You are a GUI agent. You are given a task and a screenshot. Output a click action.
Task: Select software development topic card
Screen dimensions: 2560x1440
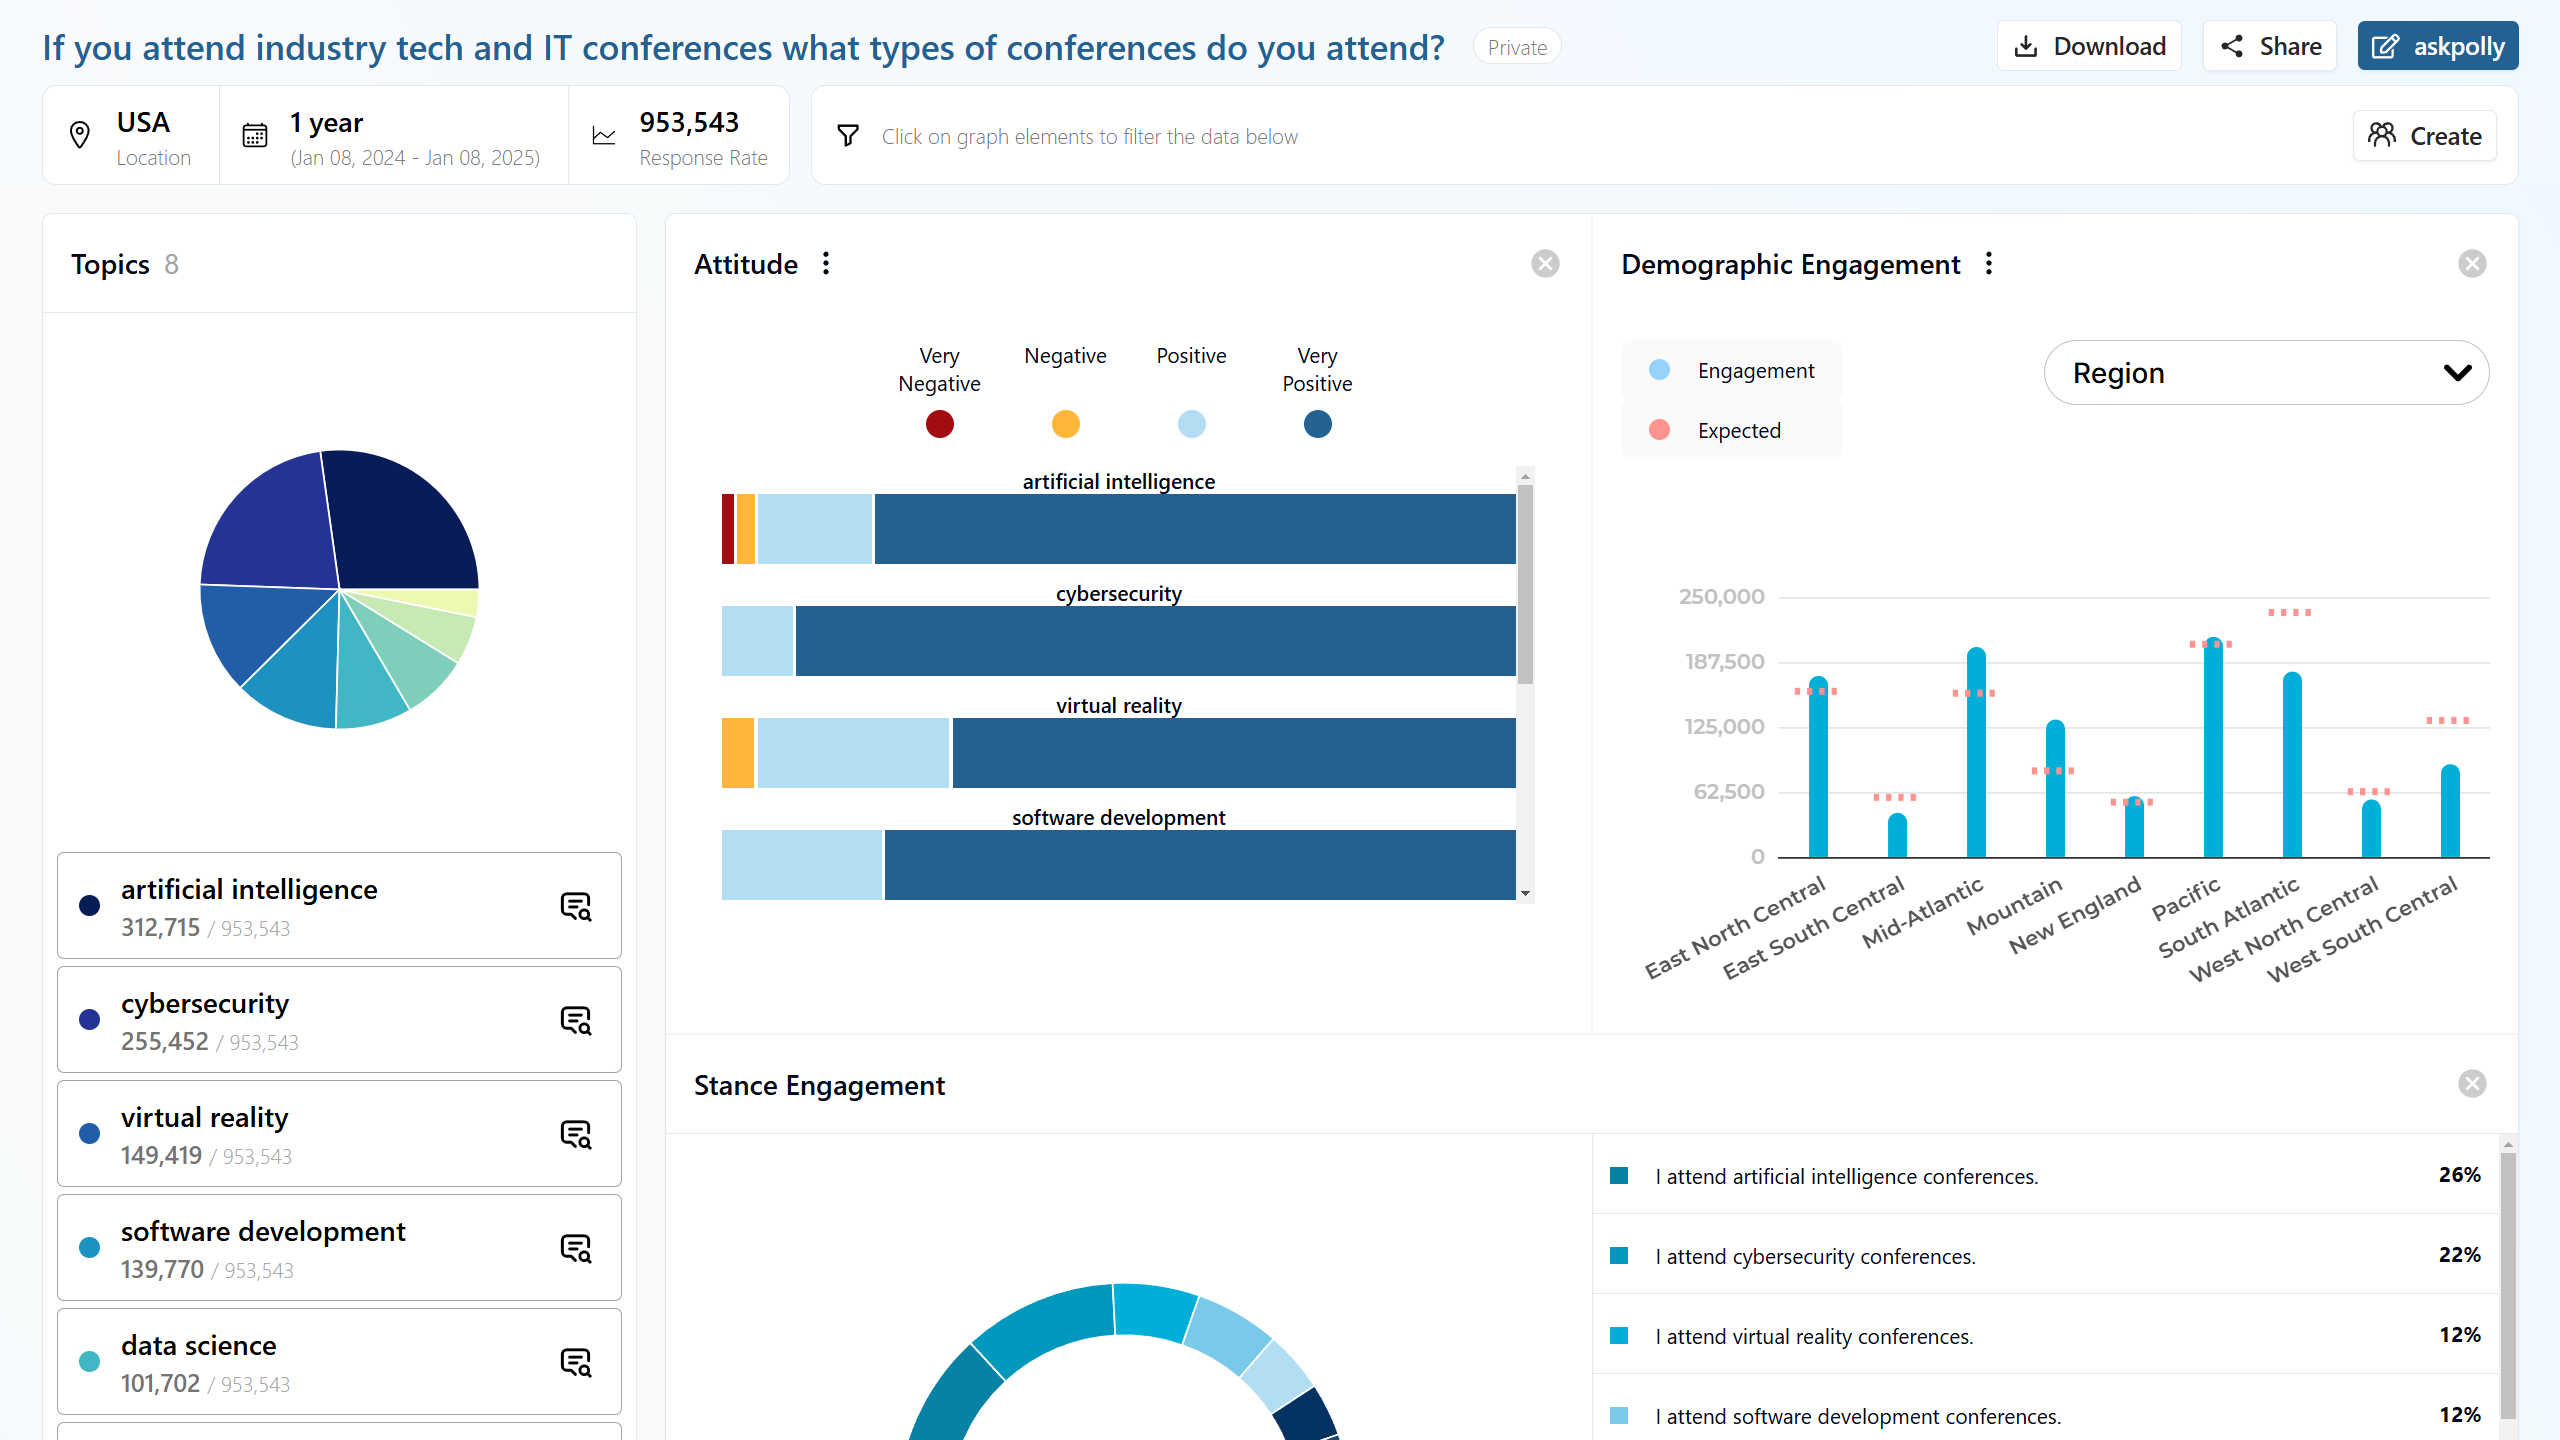pos(339,1248)
